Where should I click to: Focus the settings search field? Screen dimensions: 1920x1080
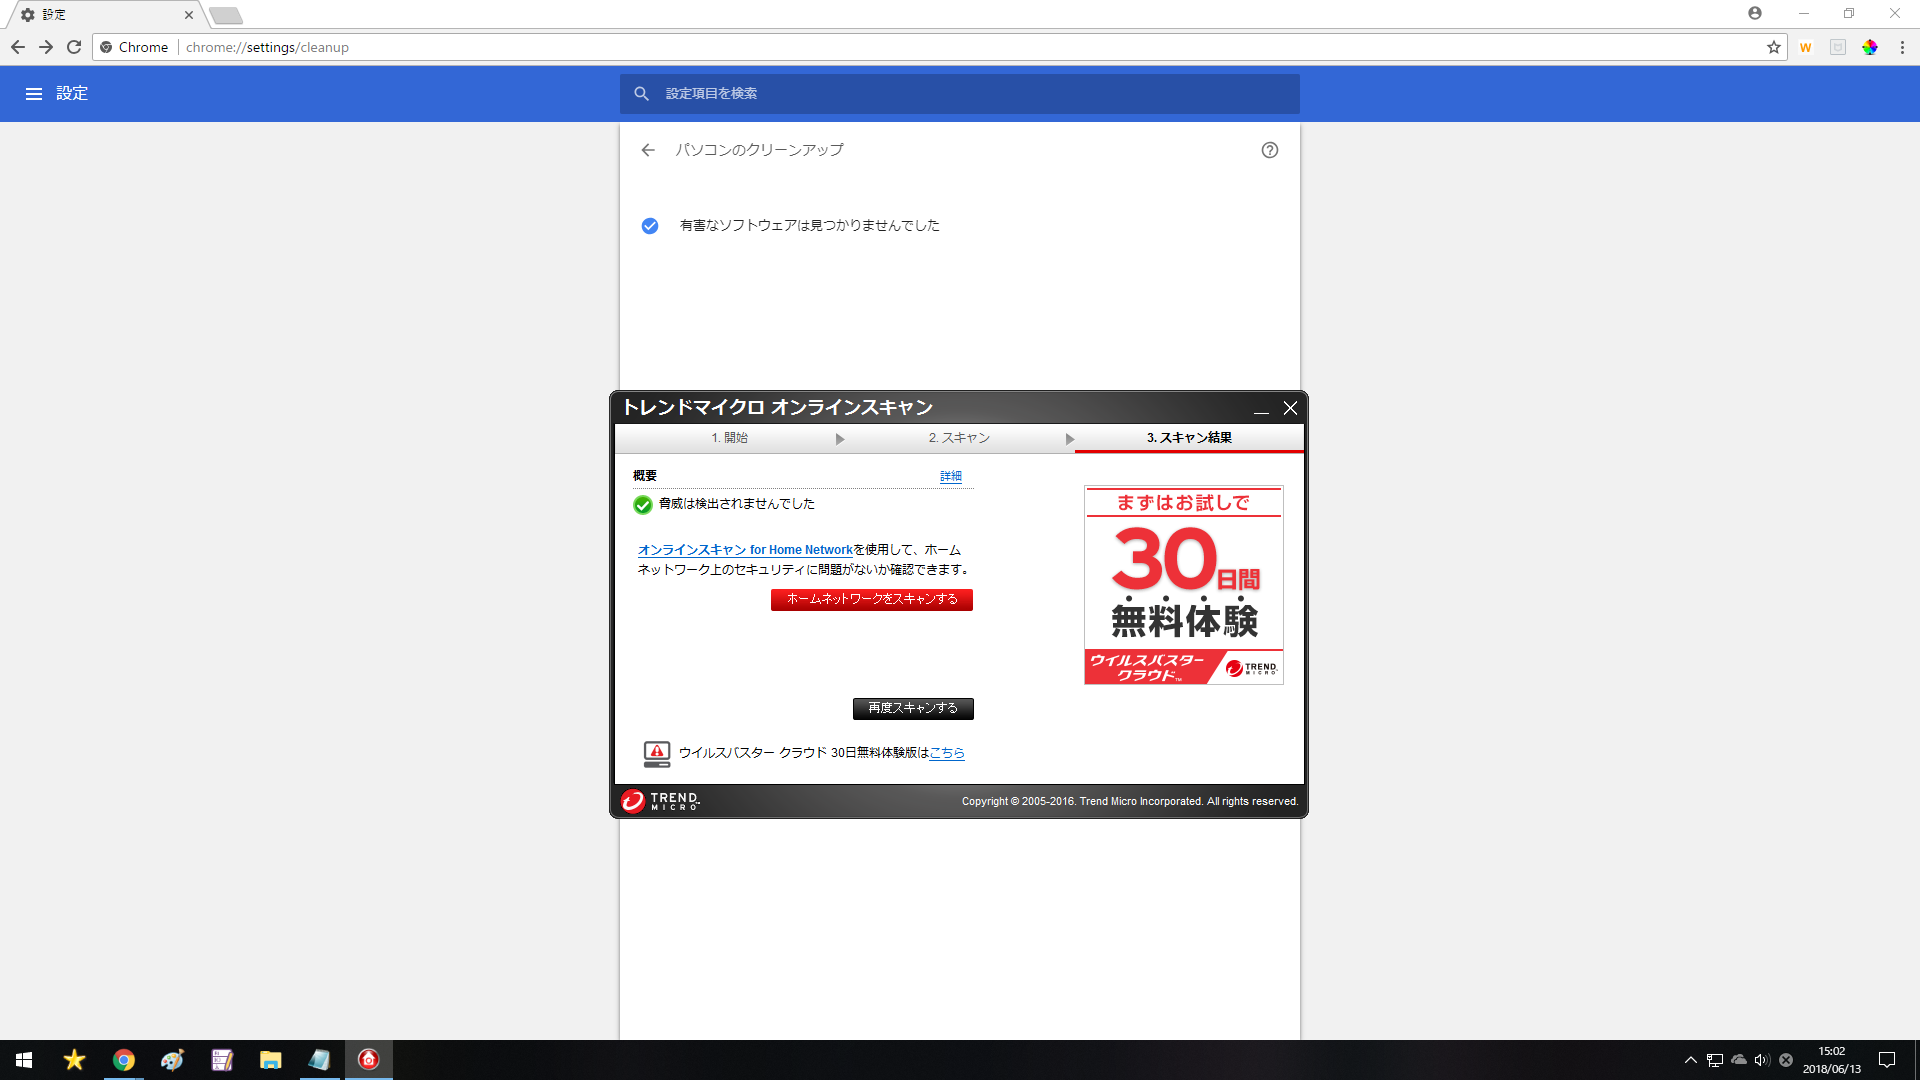coord(960,94)
